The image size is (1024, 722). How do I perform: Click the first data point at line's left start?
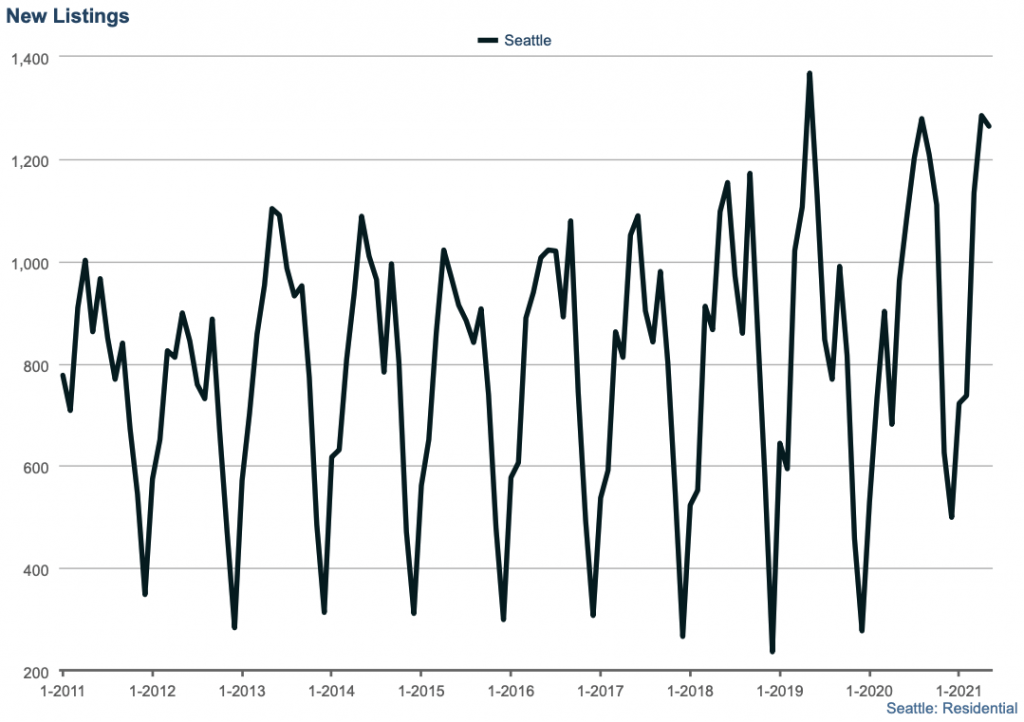click(x=62, y=375)
